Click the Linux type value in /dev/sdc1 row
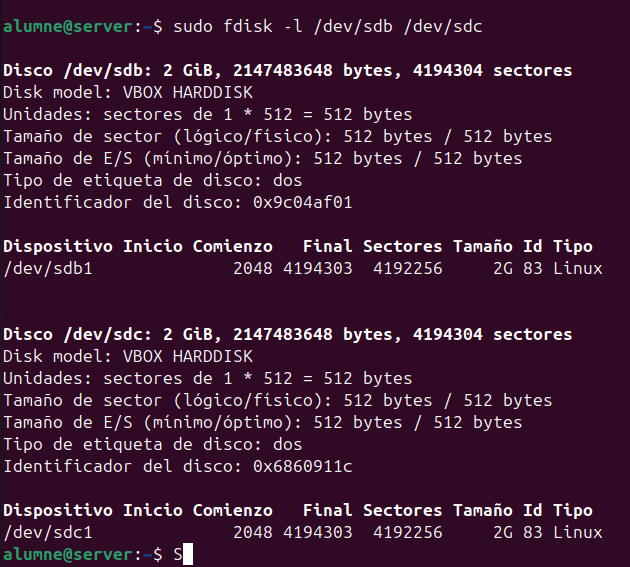This screenshot has width=630, height=567. [577, 531]
